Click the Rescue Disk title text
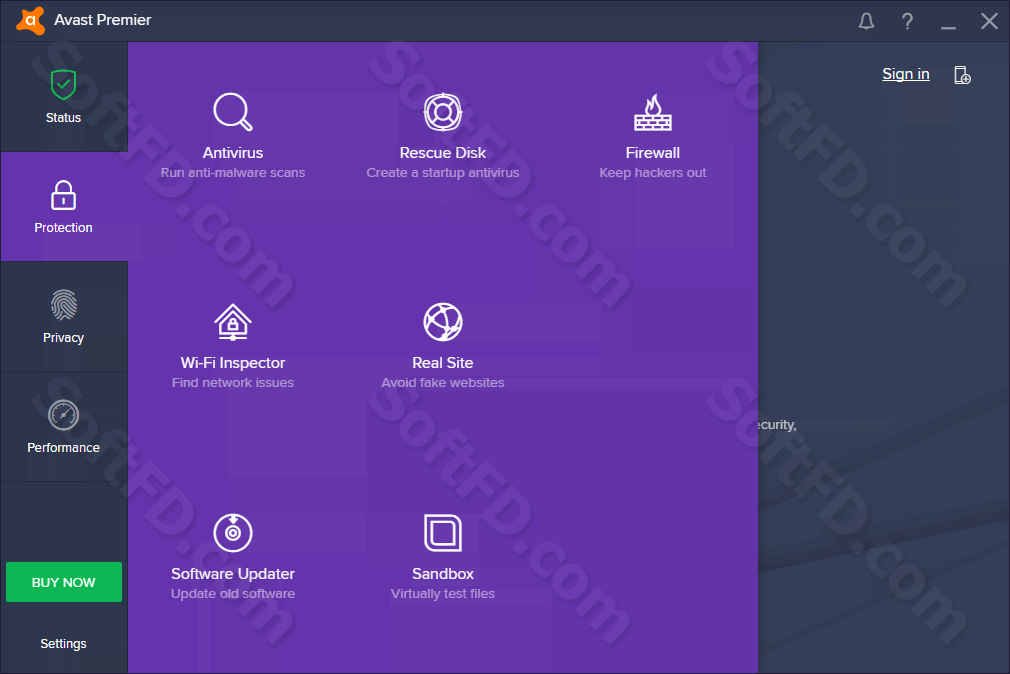This screenshot has height=674, width=1010. [443, 153]
